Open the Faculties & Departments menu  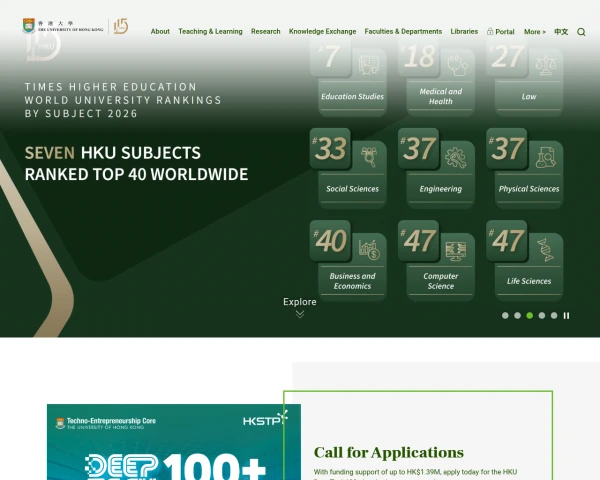(x=403, y=31)
